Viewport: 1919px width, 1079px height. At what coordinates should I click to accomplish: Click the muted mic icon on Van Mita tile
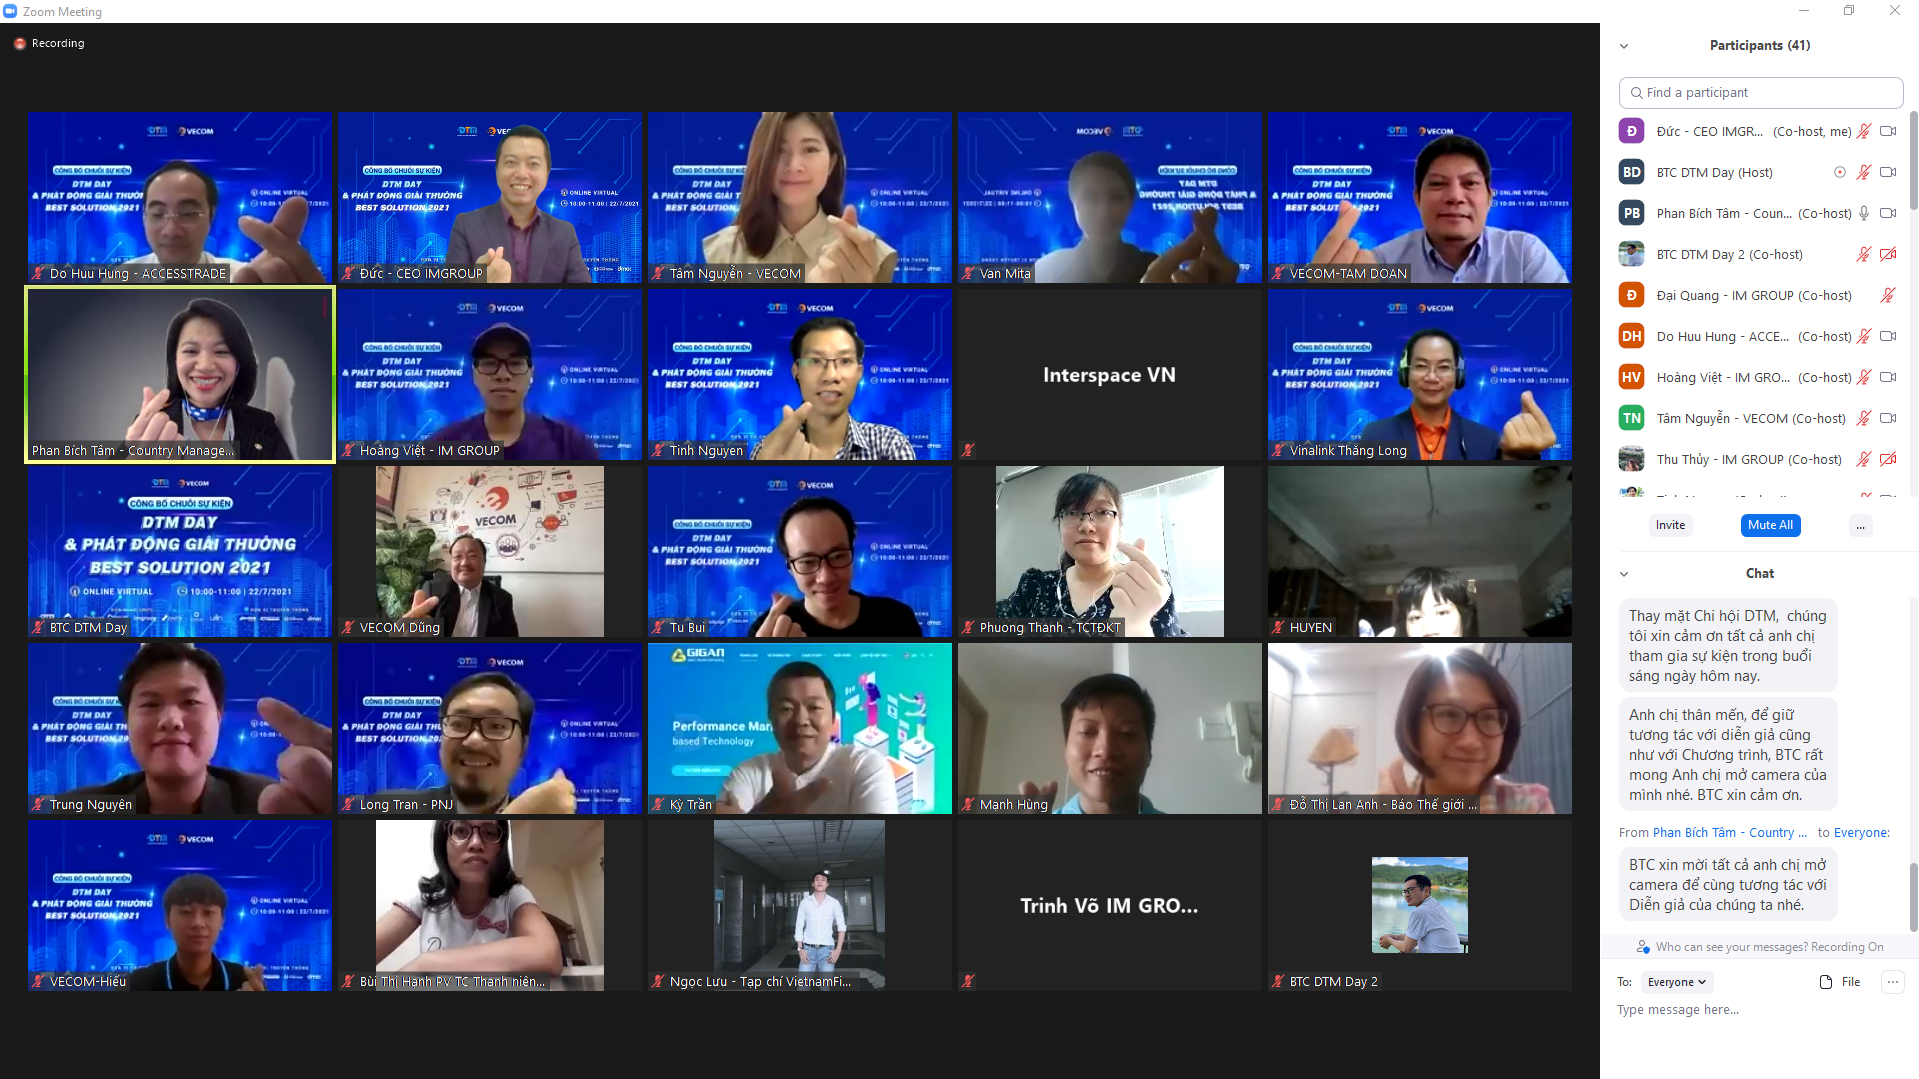click(968, 274)
